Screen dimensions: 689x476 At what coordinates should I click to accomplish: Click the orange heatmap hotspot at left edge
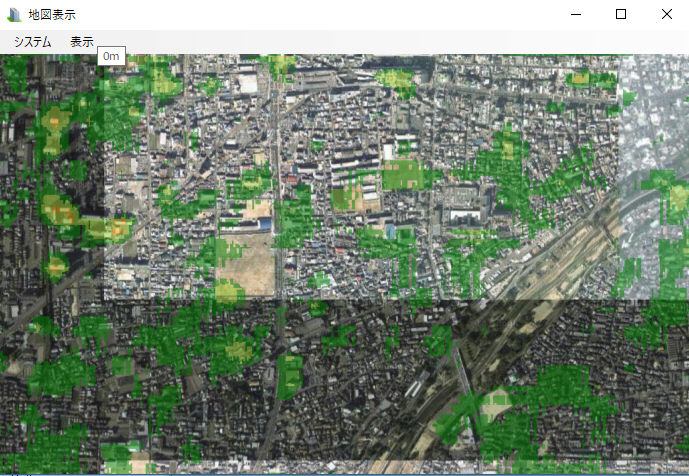(60, 212)
